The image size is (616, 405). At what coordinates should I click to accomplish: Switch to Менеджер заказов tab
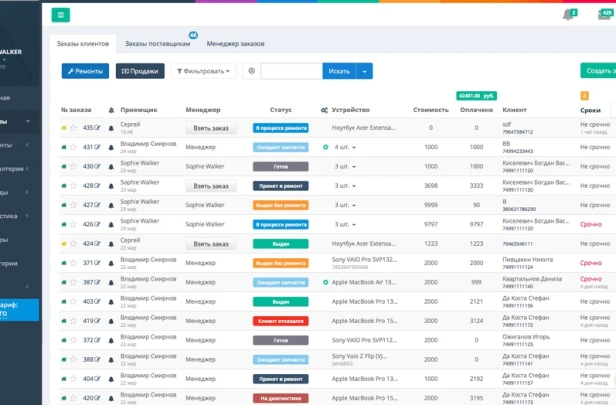tap(236, 44)
